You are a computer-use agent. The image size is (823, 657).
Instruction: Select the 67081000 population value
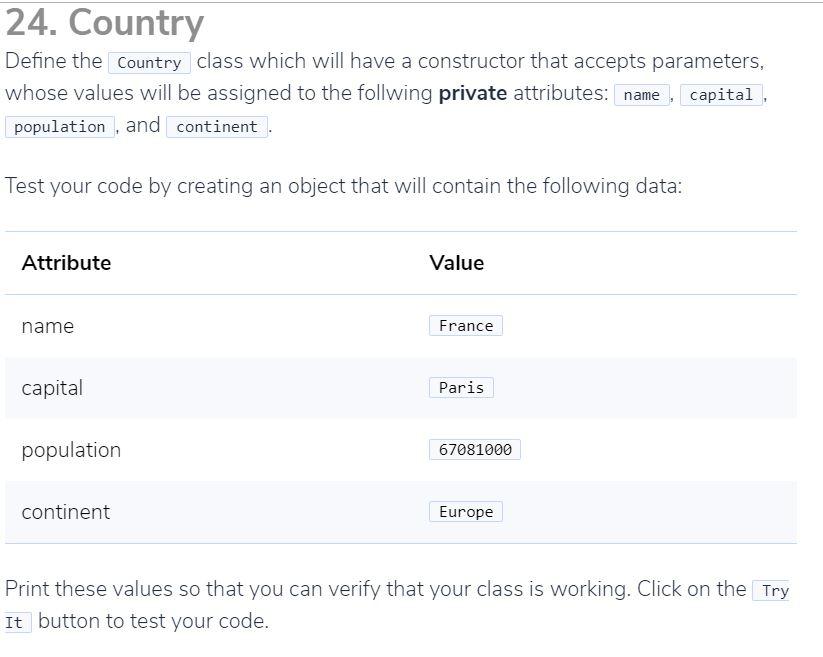point(475,449)
